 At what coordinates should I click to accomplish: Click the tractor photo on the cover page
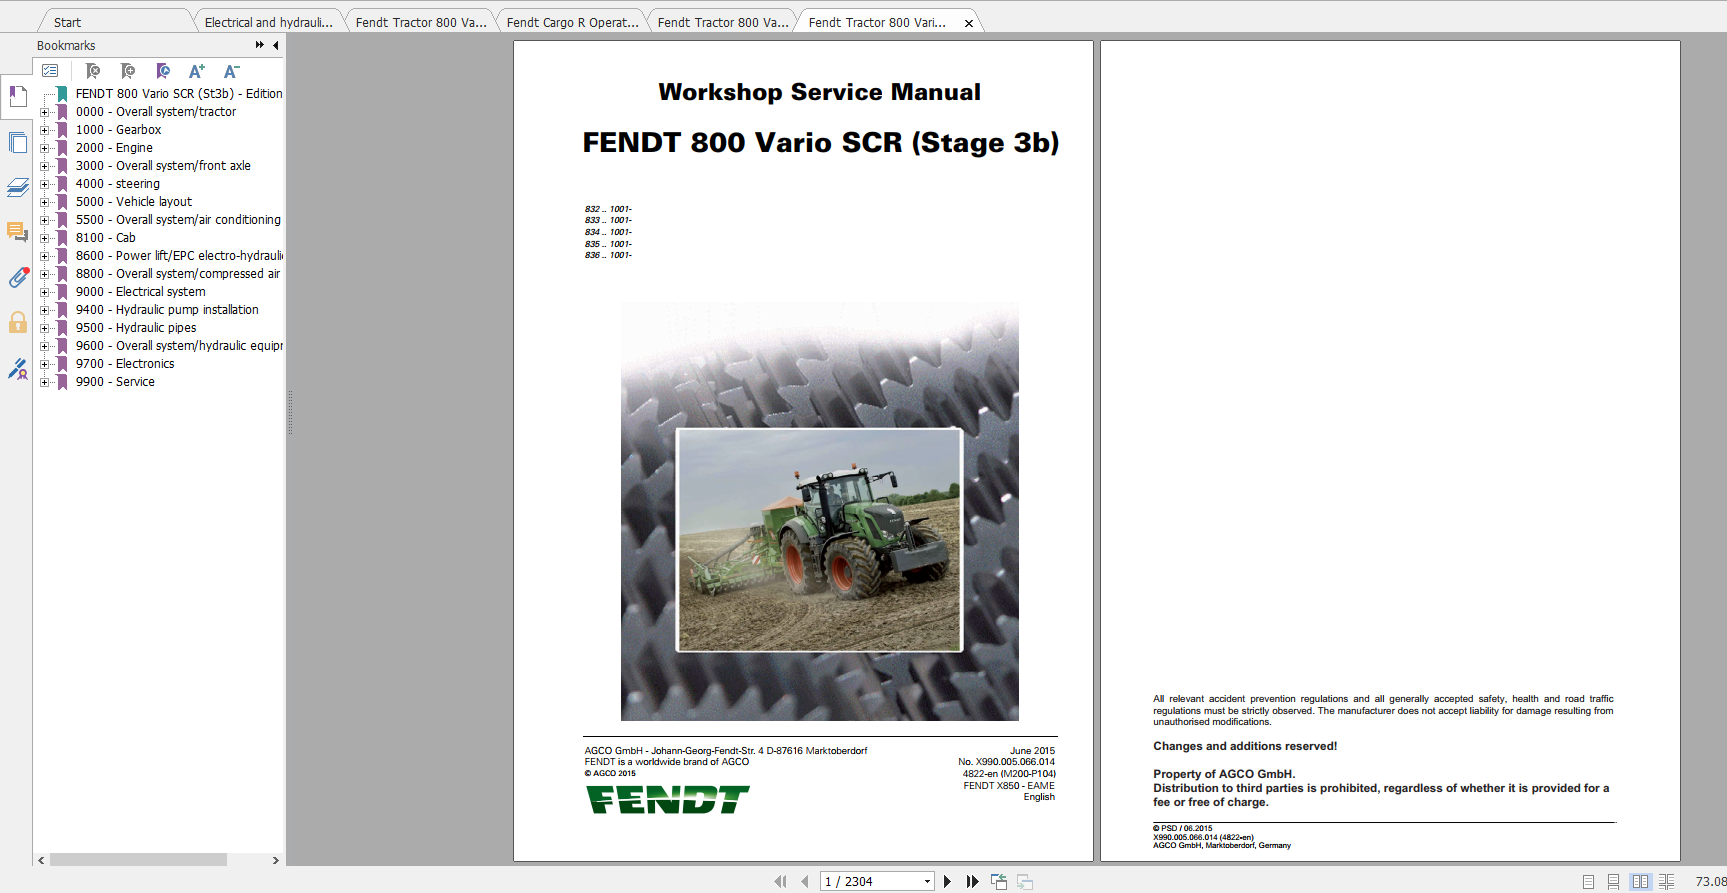click(819, 540)
